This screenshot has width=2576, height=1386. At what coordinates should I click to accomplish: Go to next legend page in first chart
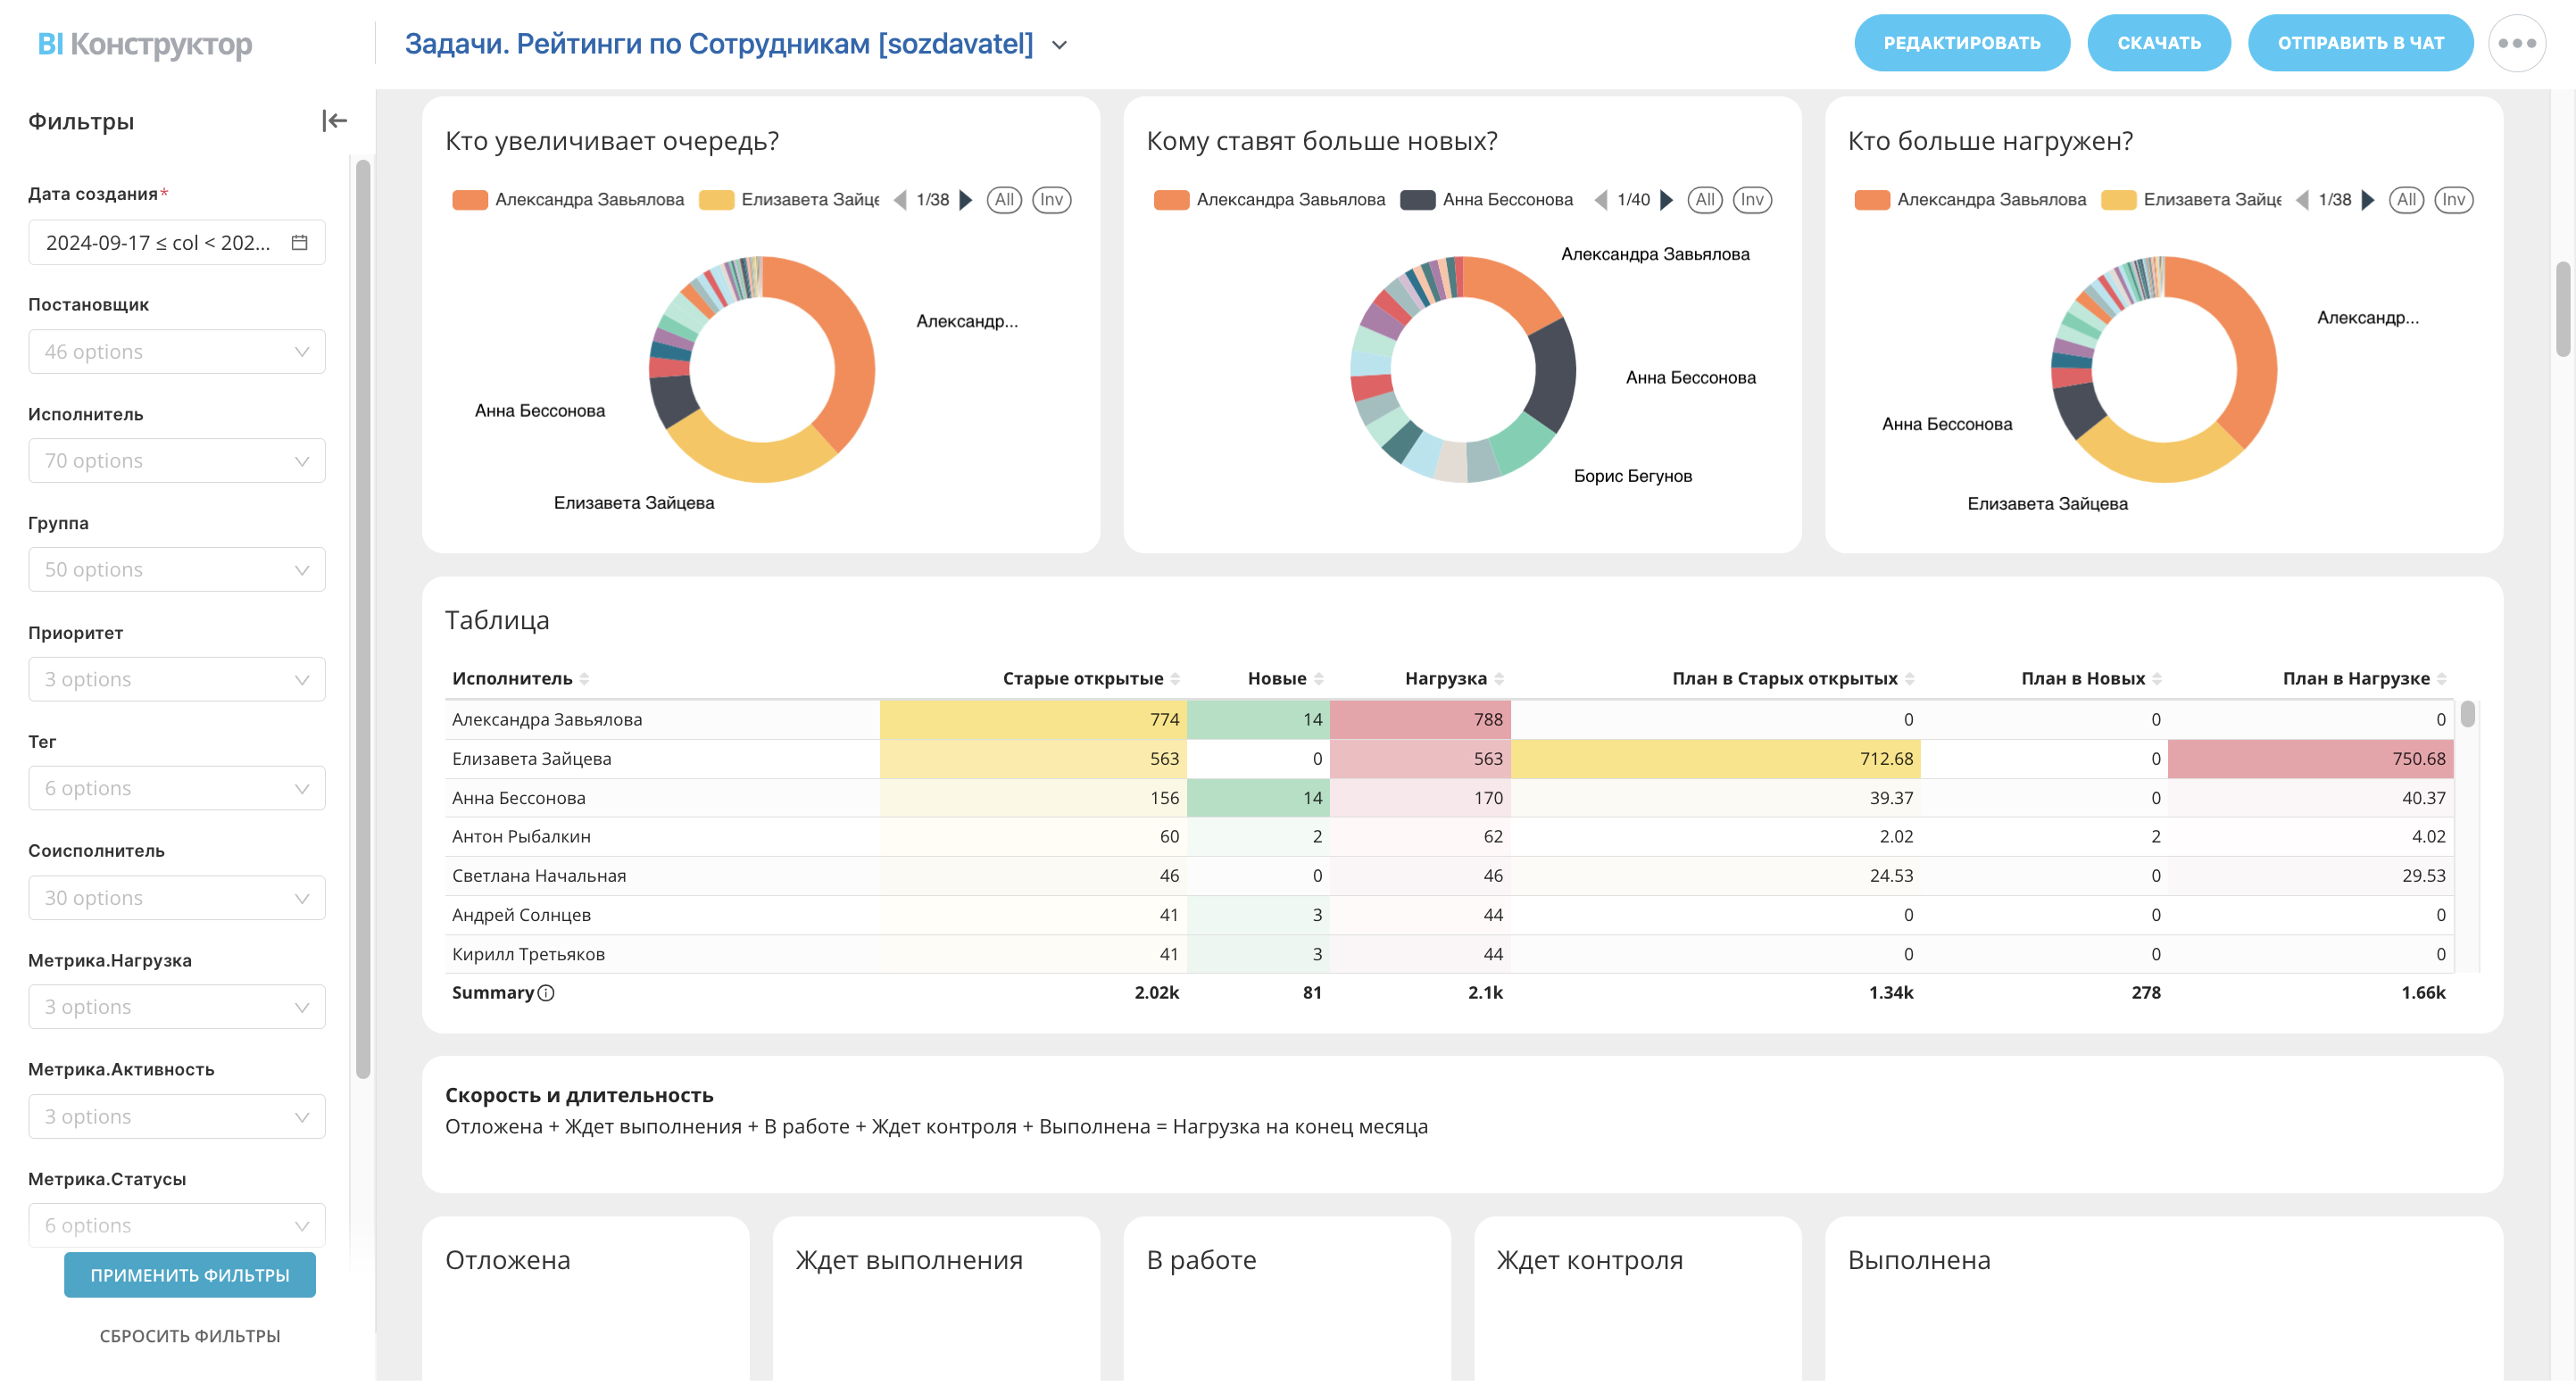coord(966,200)
